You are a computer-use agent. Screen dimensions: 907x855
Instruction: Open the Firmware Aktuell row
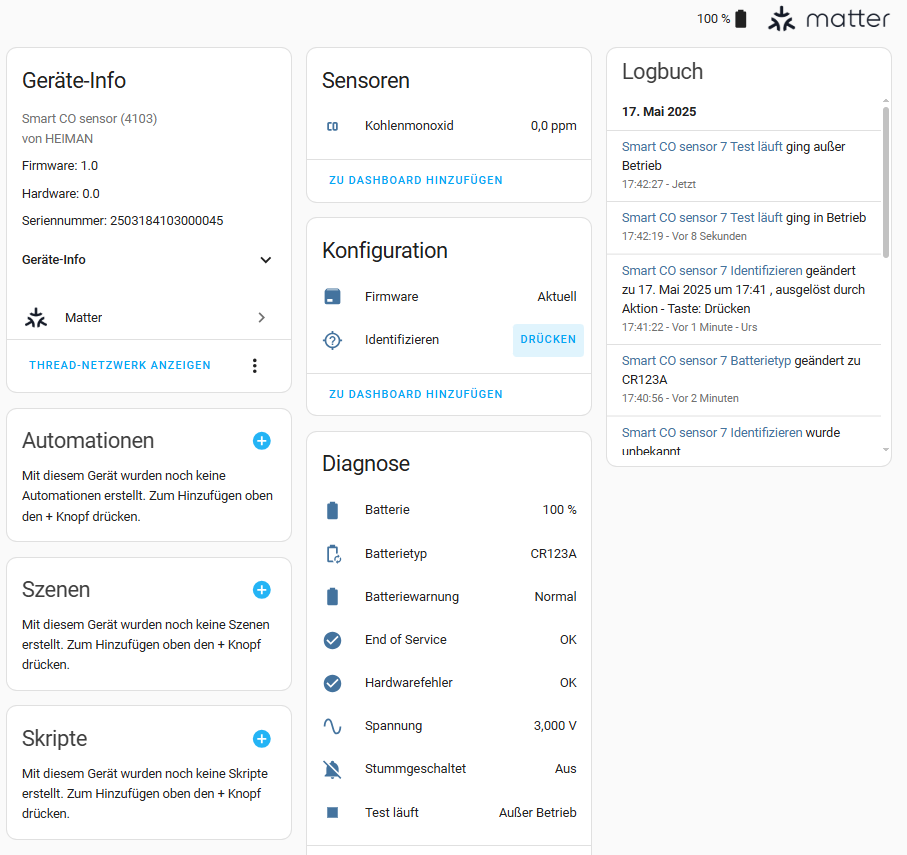click(449, 297)
